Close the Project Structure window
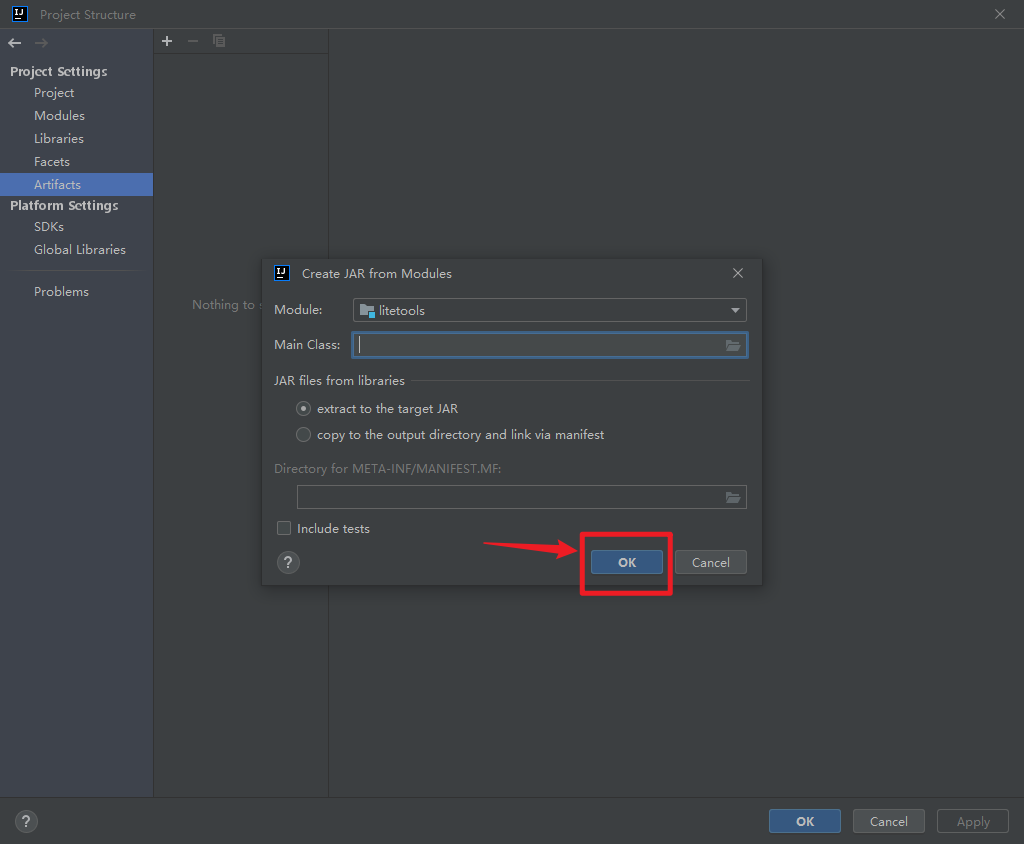The image size is (1024, 844). pyautogui.click(x=1000, y=14)
